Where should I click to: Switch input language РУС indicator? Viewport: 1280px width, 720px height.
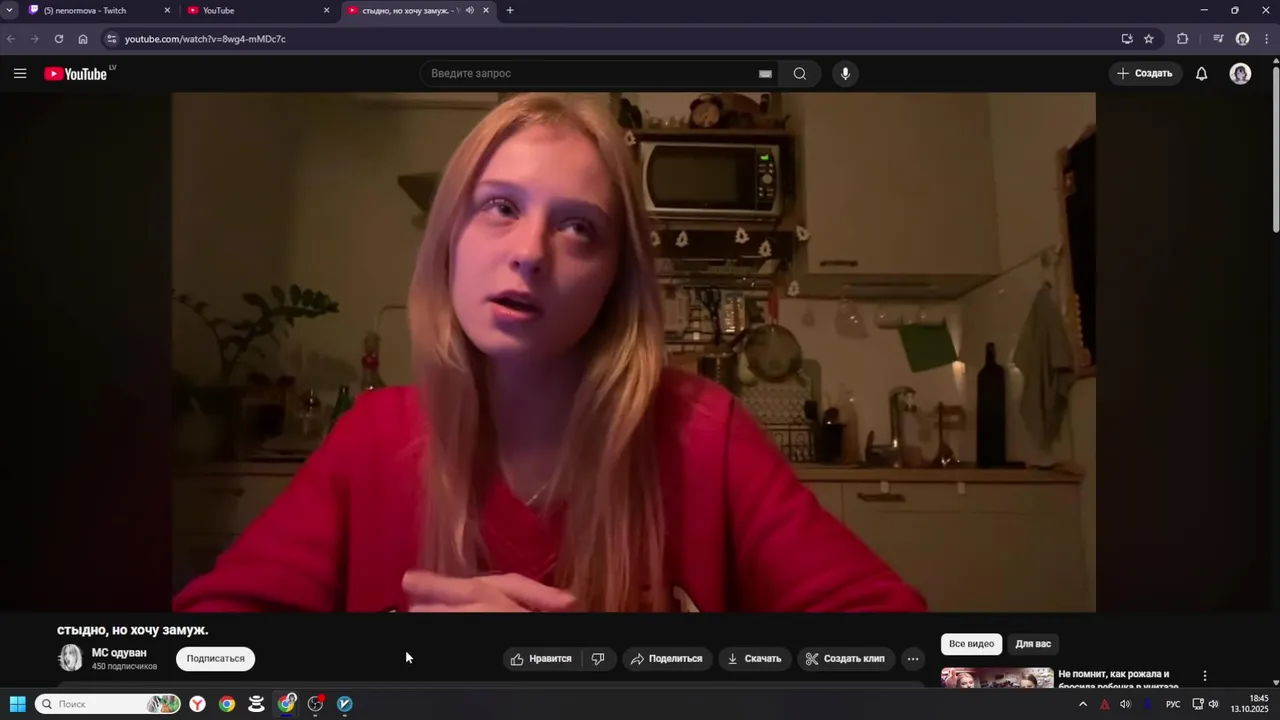tap(1173, 704)
